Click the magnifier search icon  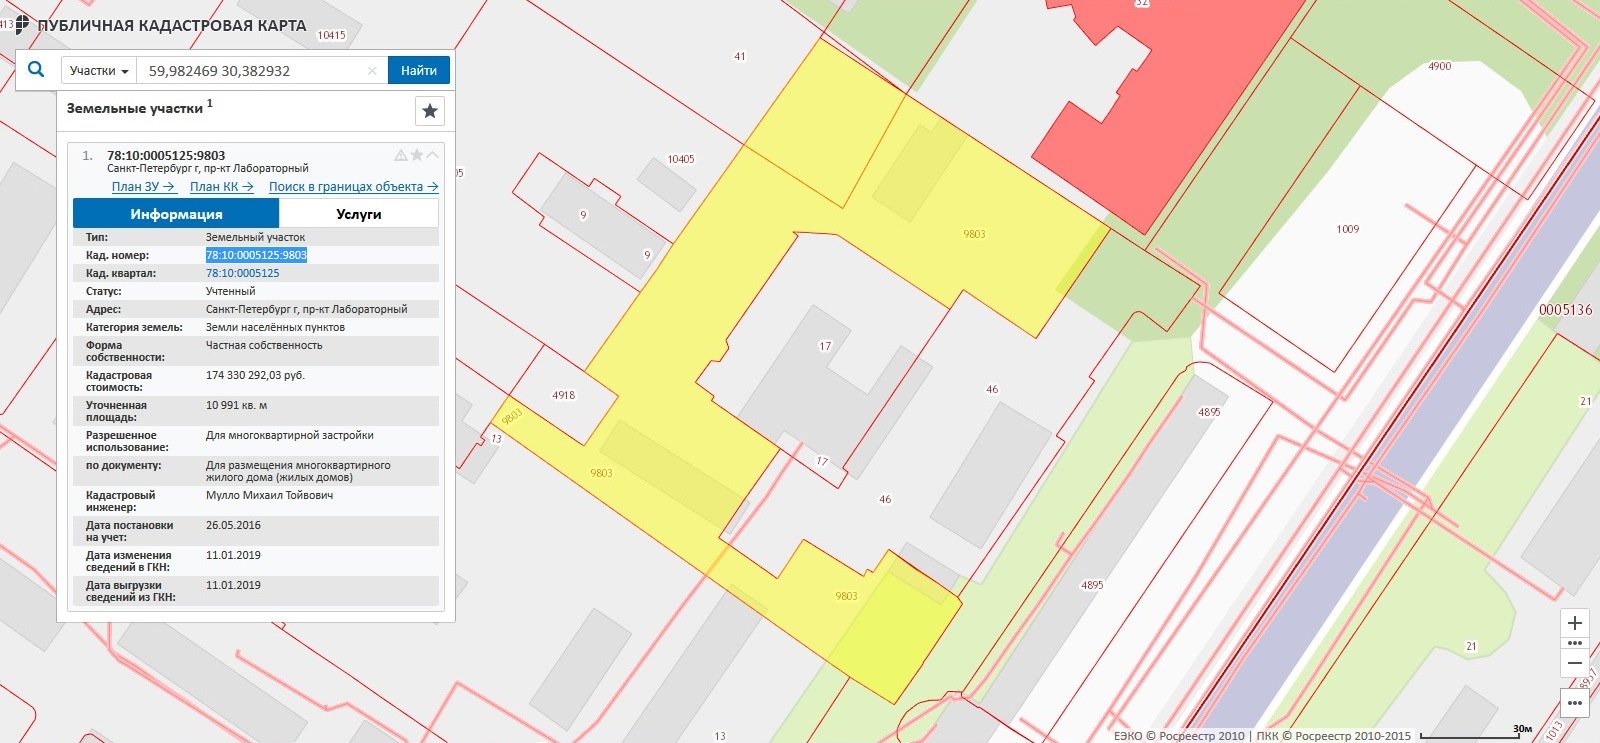36,70
